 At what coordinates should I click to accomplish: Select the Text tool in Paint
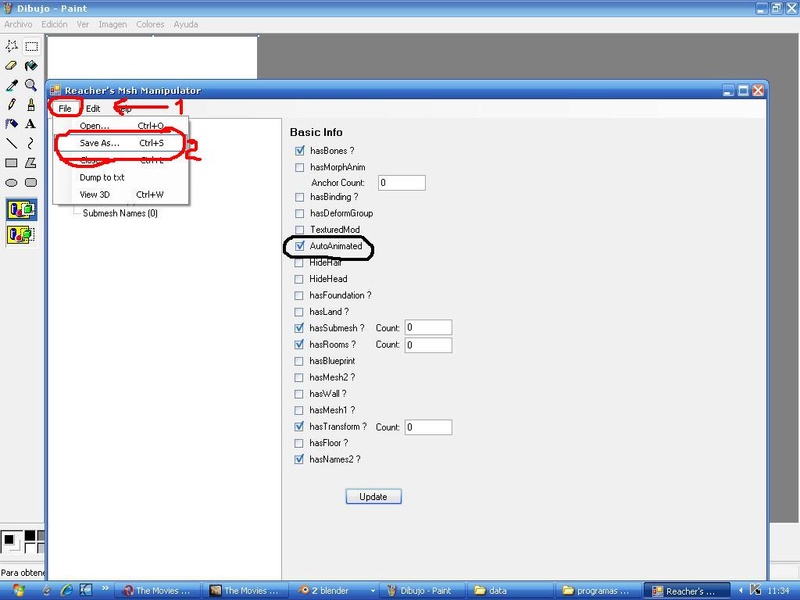tap(31, 124)
